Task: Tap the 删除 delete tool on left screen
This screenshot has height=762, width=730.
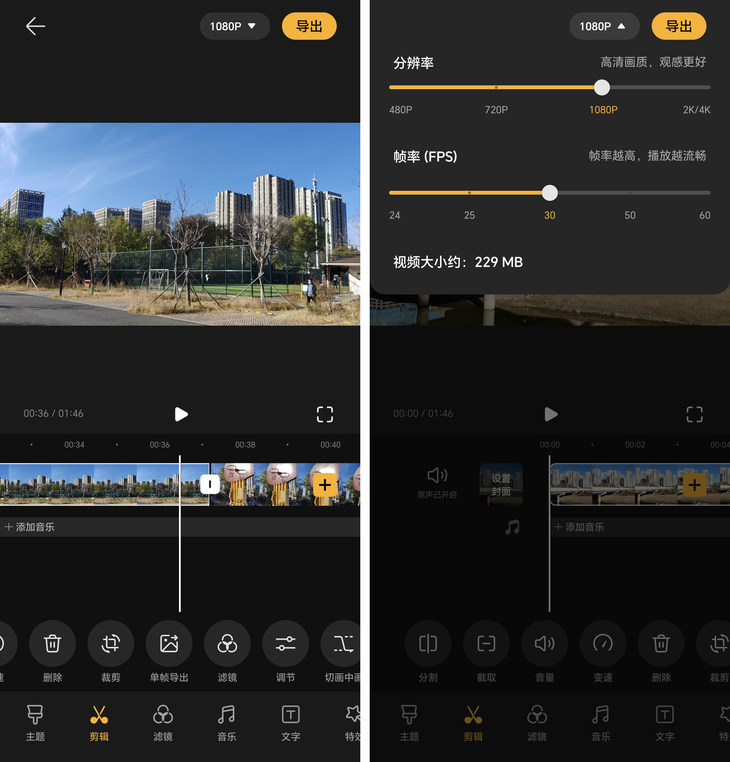Action: (x=52, y=652)
